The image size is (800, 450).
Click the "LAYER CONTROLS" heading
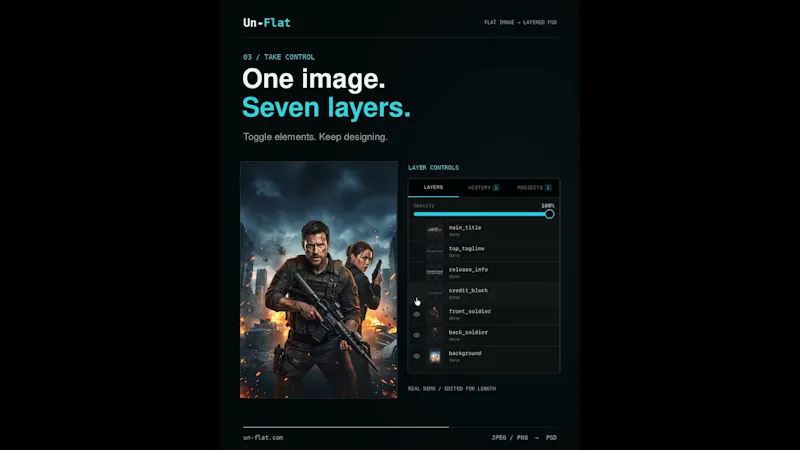[433, 167]
